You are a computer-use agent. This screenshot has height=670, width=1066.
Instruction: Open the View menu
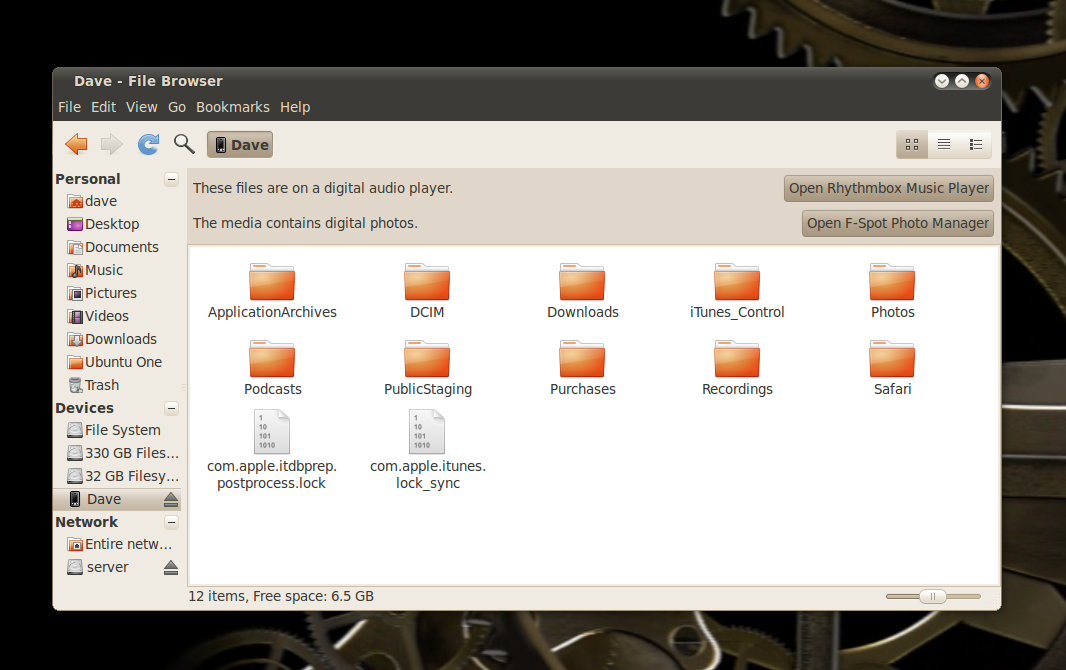coord(141,107)
